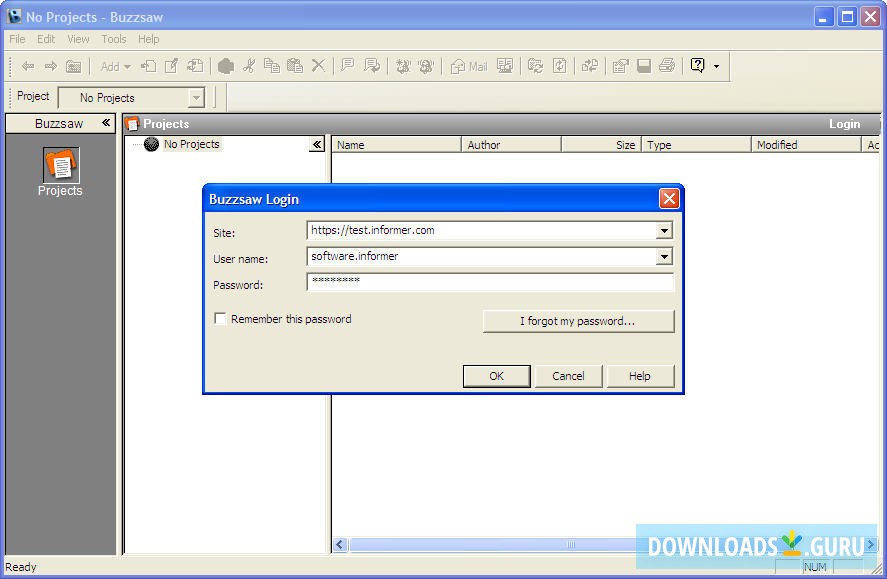Sort by Modified column header
Image resolution: width=887 pixels, height=579 pixels.
(806, 145)
